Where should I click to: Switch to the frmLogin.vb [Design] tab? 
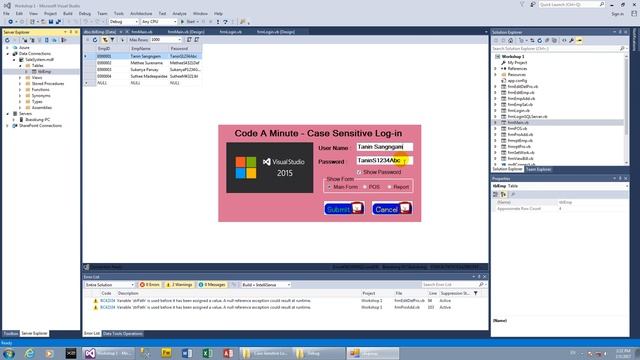tap(276, 32)
